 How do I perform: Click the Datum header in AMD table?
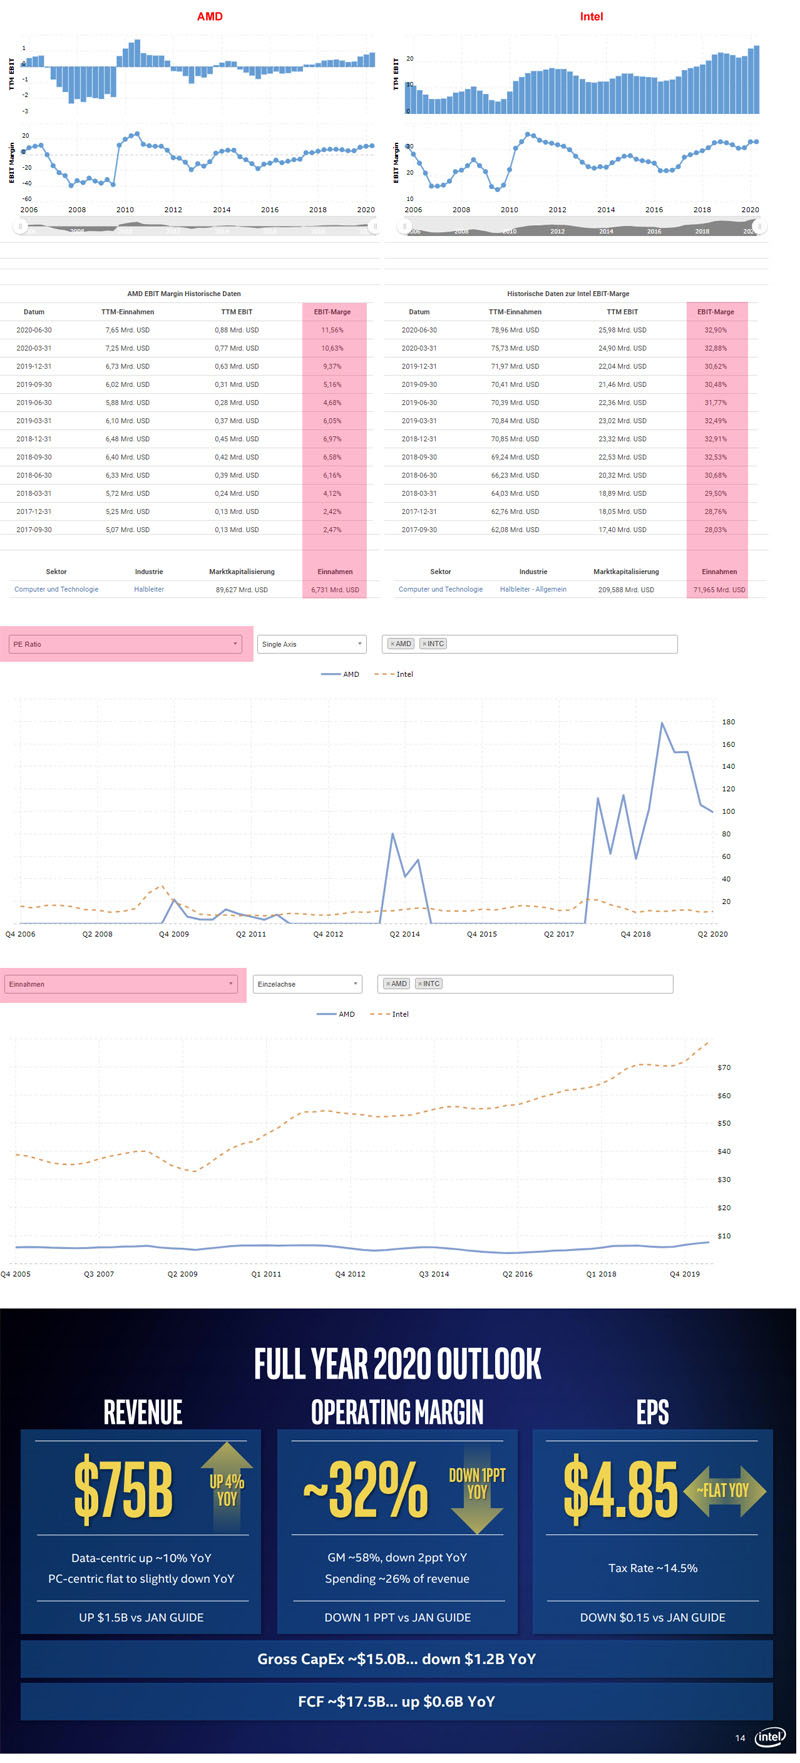coord(34,312)
